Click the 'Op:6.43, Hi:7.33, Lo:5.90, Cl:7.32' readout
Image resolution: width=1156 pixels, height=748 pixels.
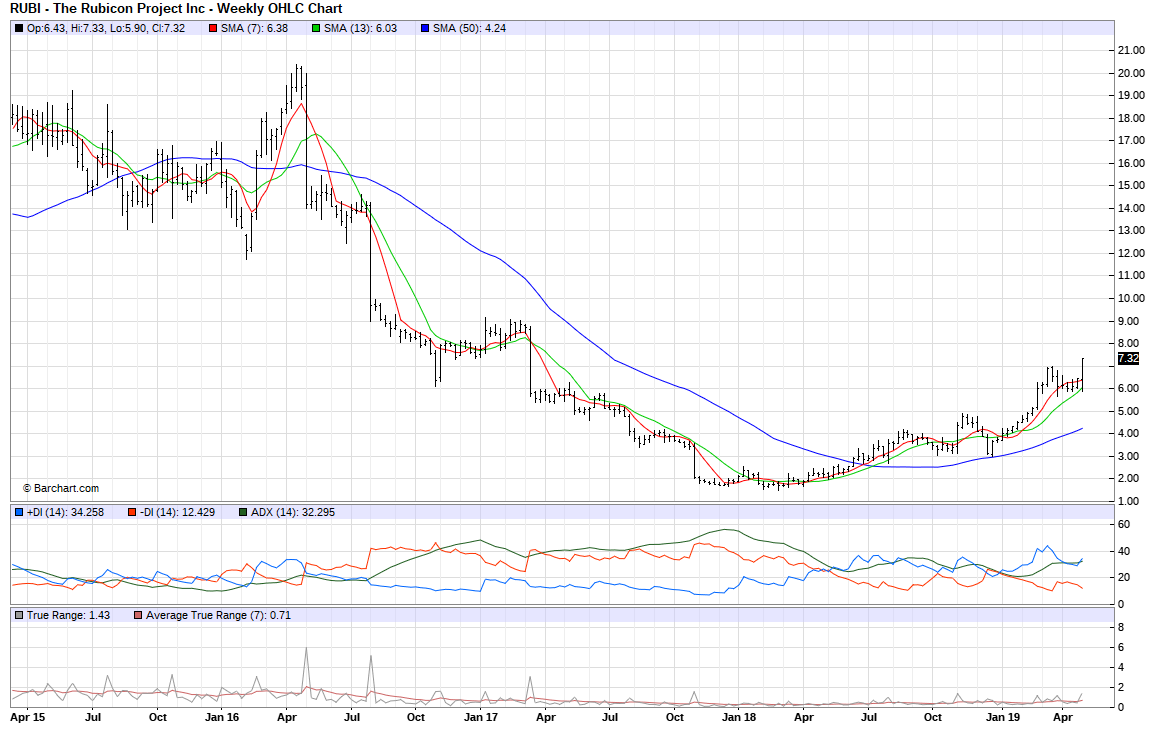tap(106, 29)
